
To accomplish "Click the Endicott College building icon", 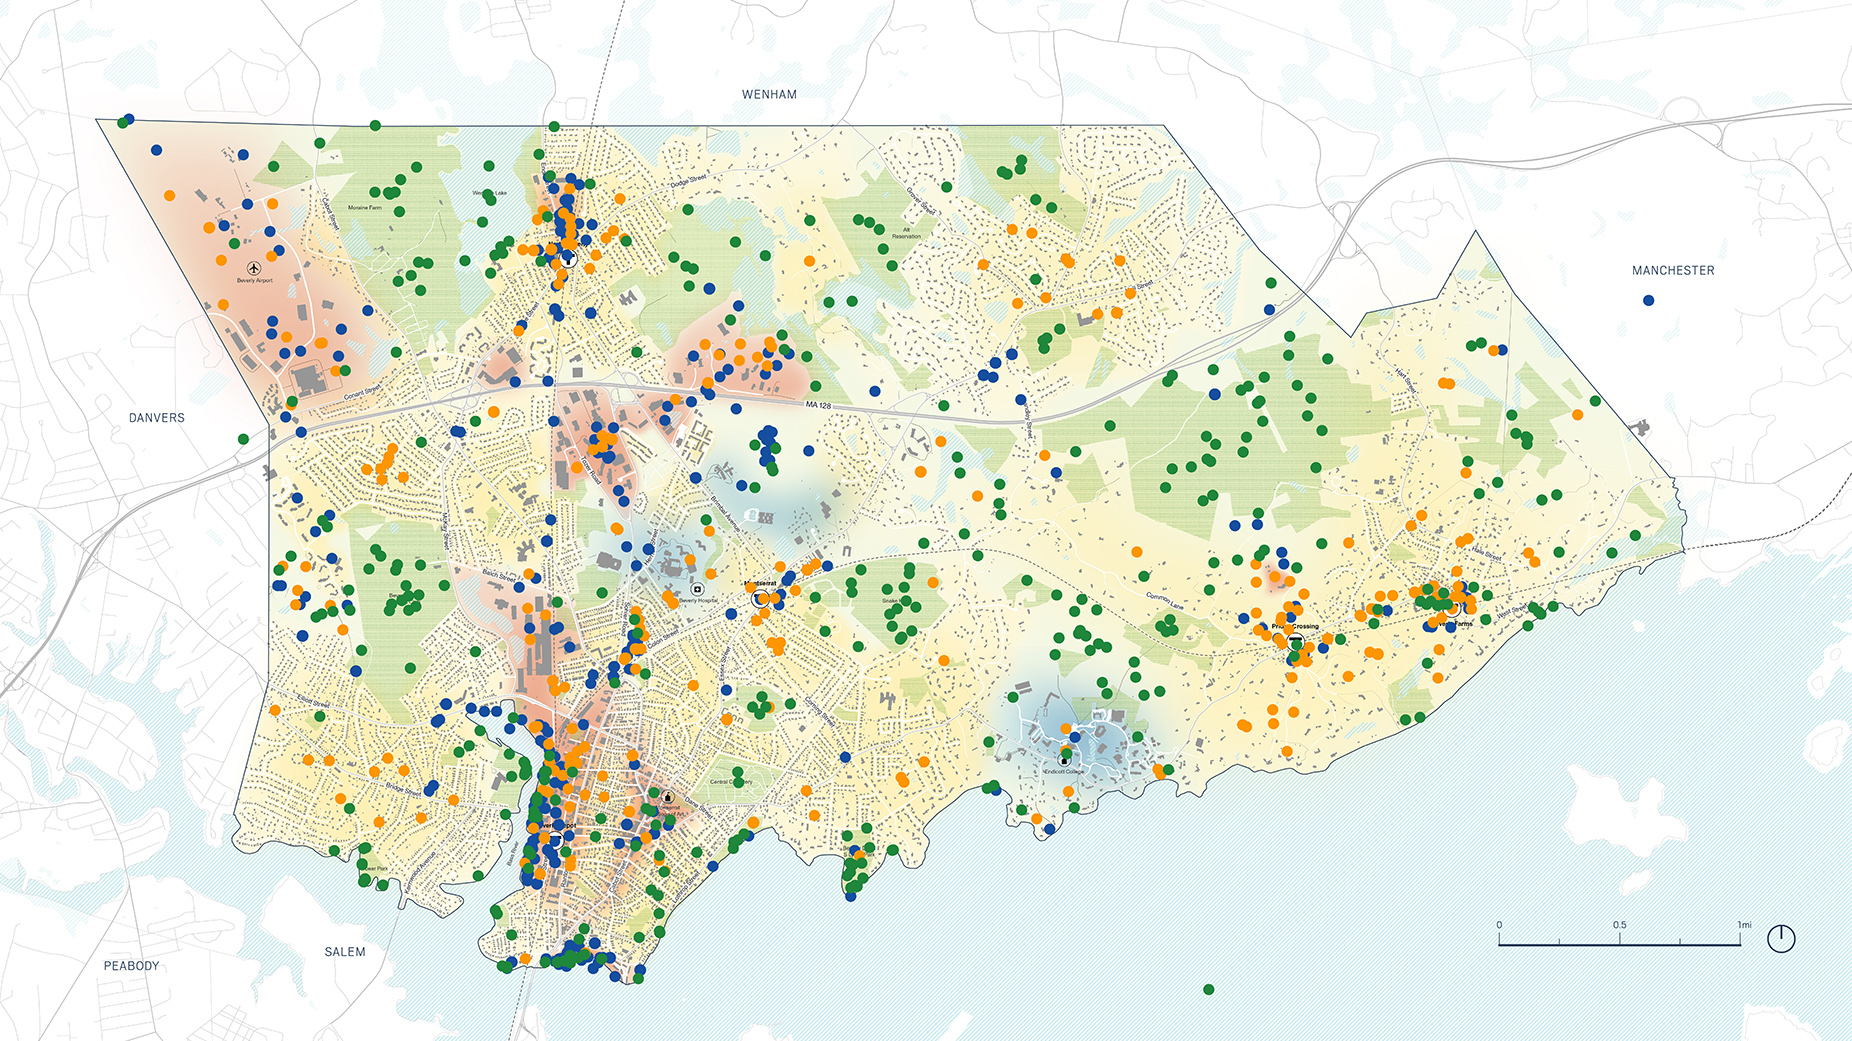I will [1064, 760].
